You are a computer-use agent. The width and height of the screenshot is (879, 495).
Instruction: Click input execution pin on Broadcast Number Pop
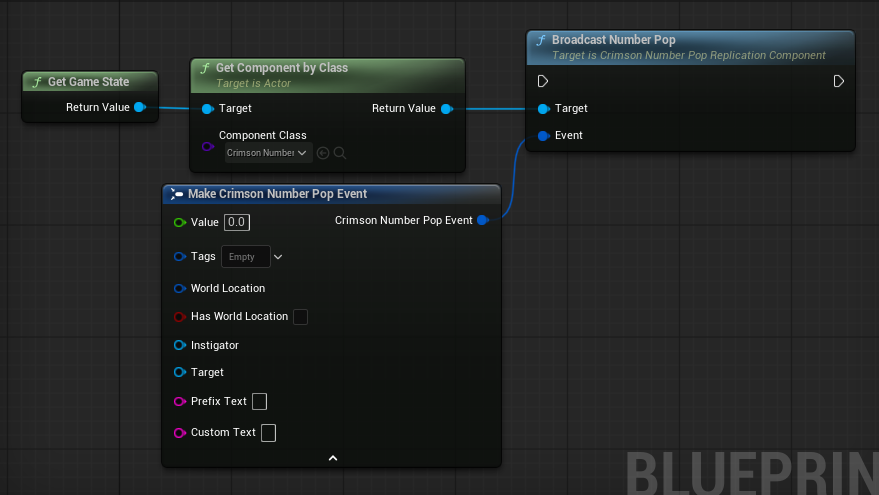(x=542, y=81)
